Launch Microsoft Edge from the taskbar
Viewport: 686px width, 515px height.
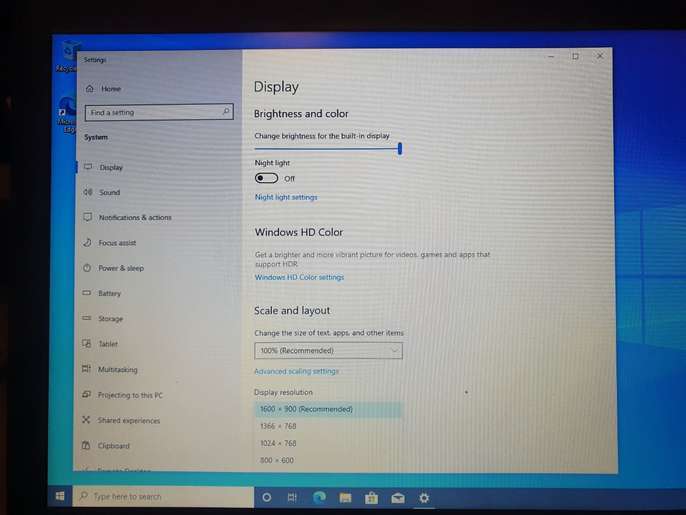click(319, 497)
